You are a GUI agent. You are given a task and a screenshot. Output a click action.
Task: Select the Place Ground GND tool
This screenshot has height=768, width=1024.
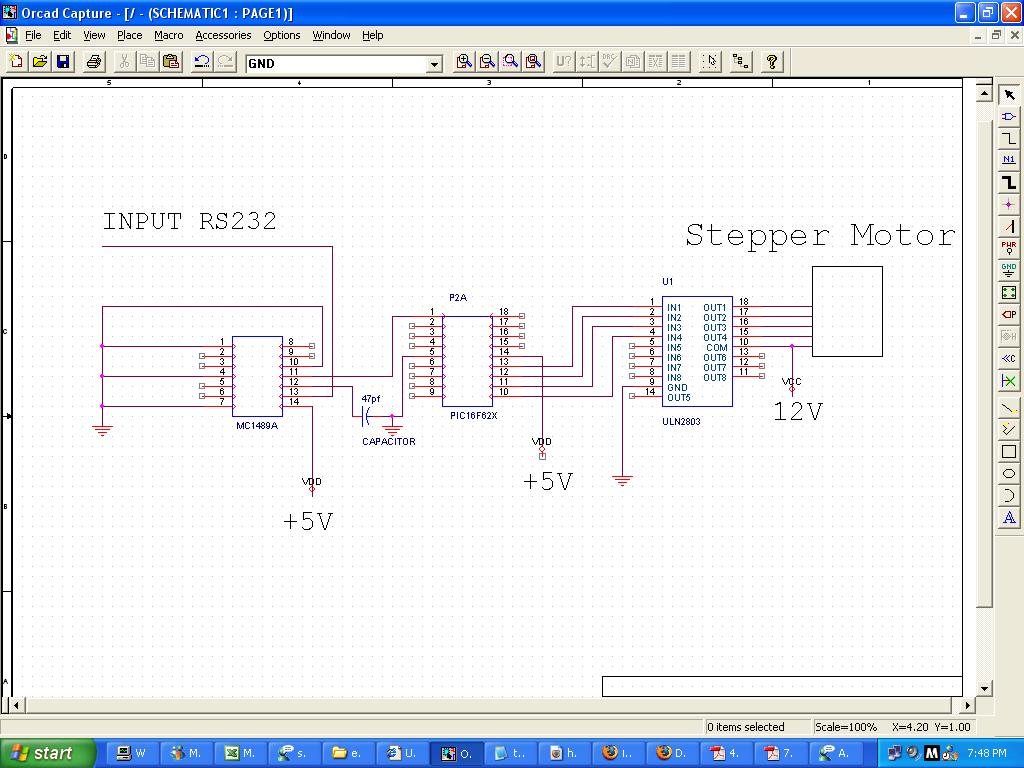(x=1009, y=270)
